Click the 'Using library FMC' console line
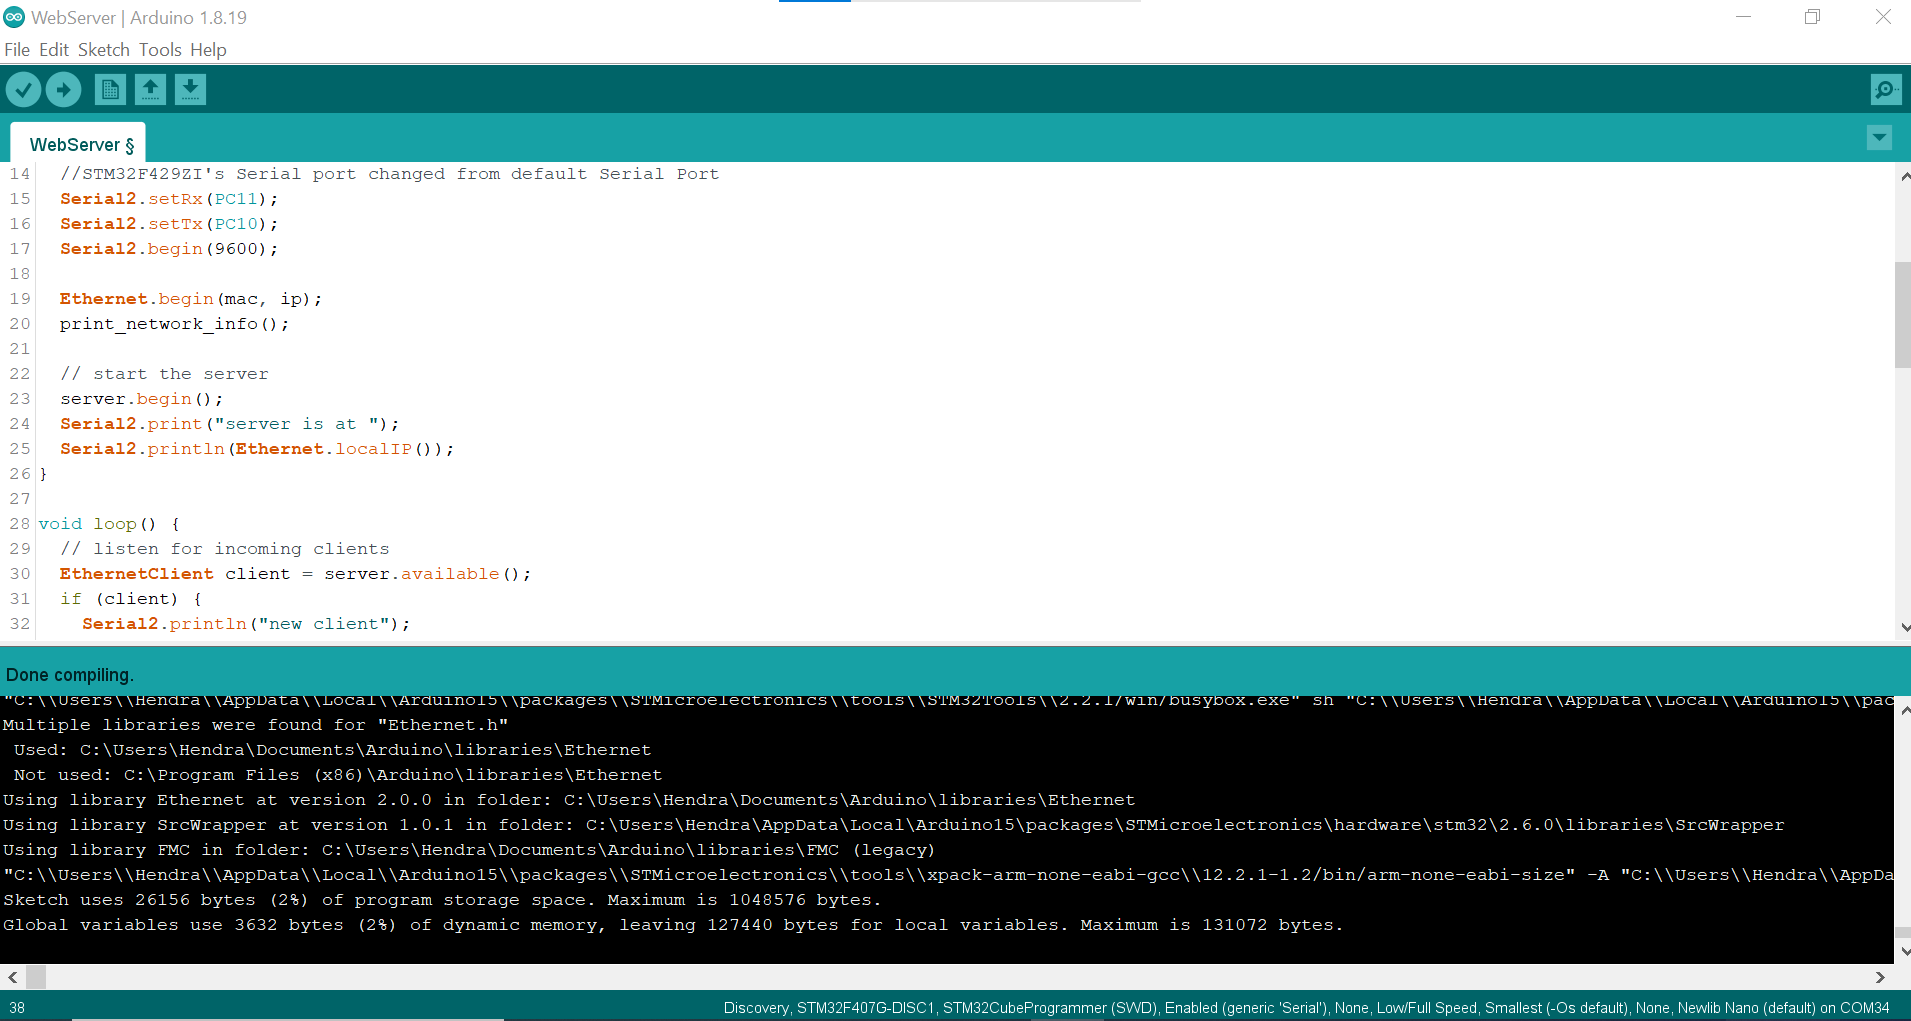Viewport: 1911px width, 1021px height. pos(468,850)
